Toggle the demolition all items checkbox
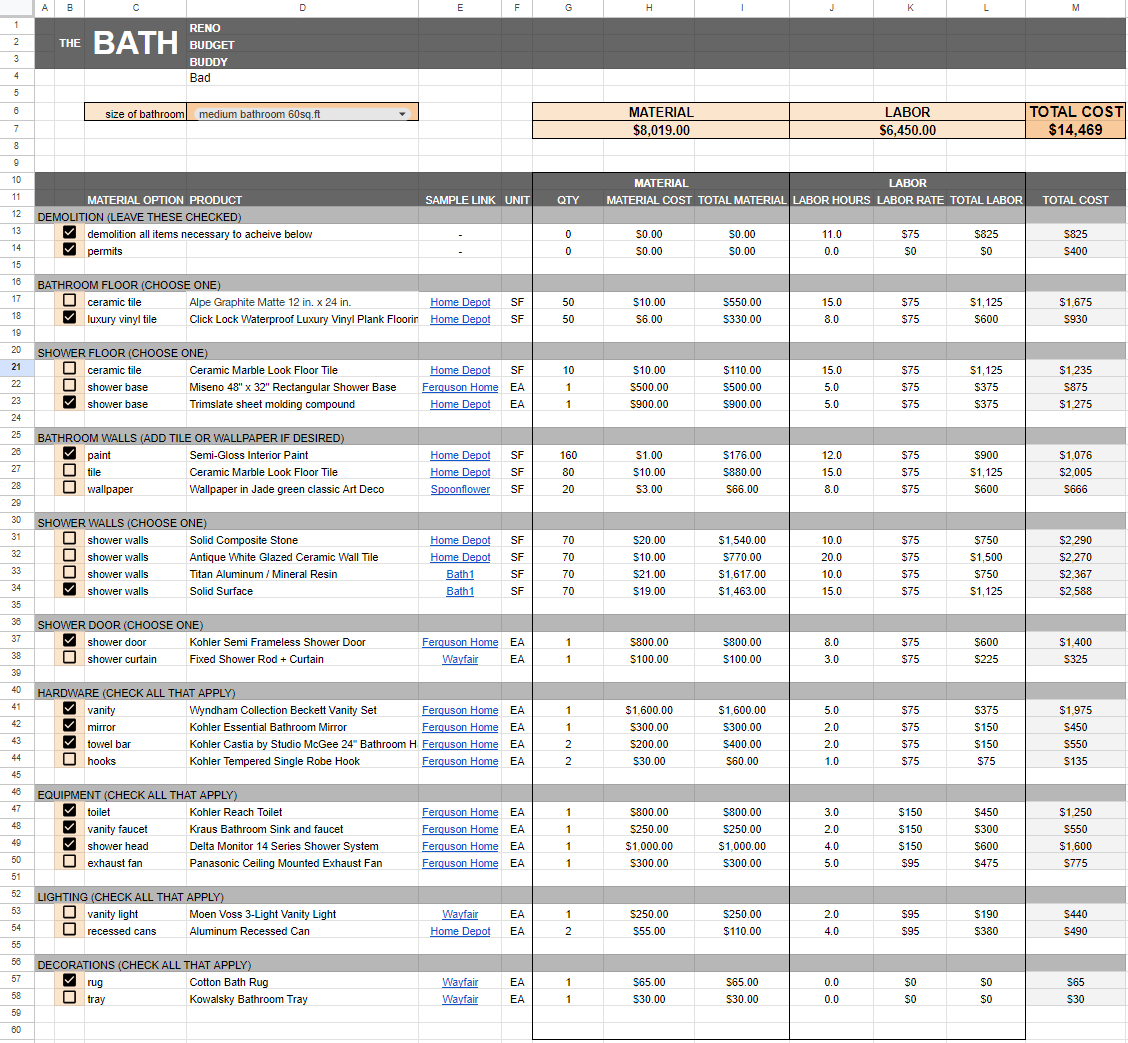1128x1043 pixels. tap(70, 232)
